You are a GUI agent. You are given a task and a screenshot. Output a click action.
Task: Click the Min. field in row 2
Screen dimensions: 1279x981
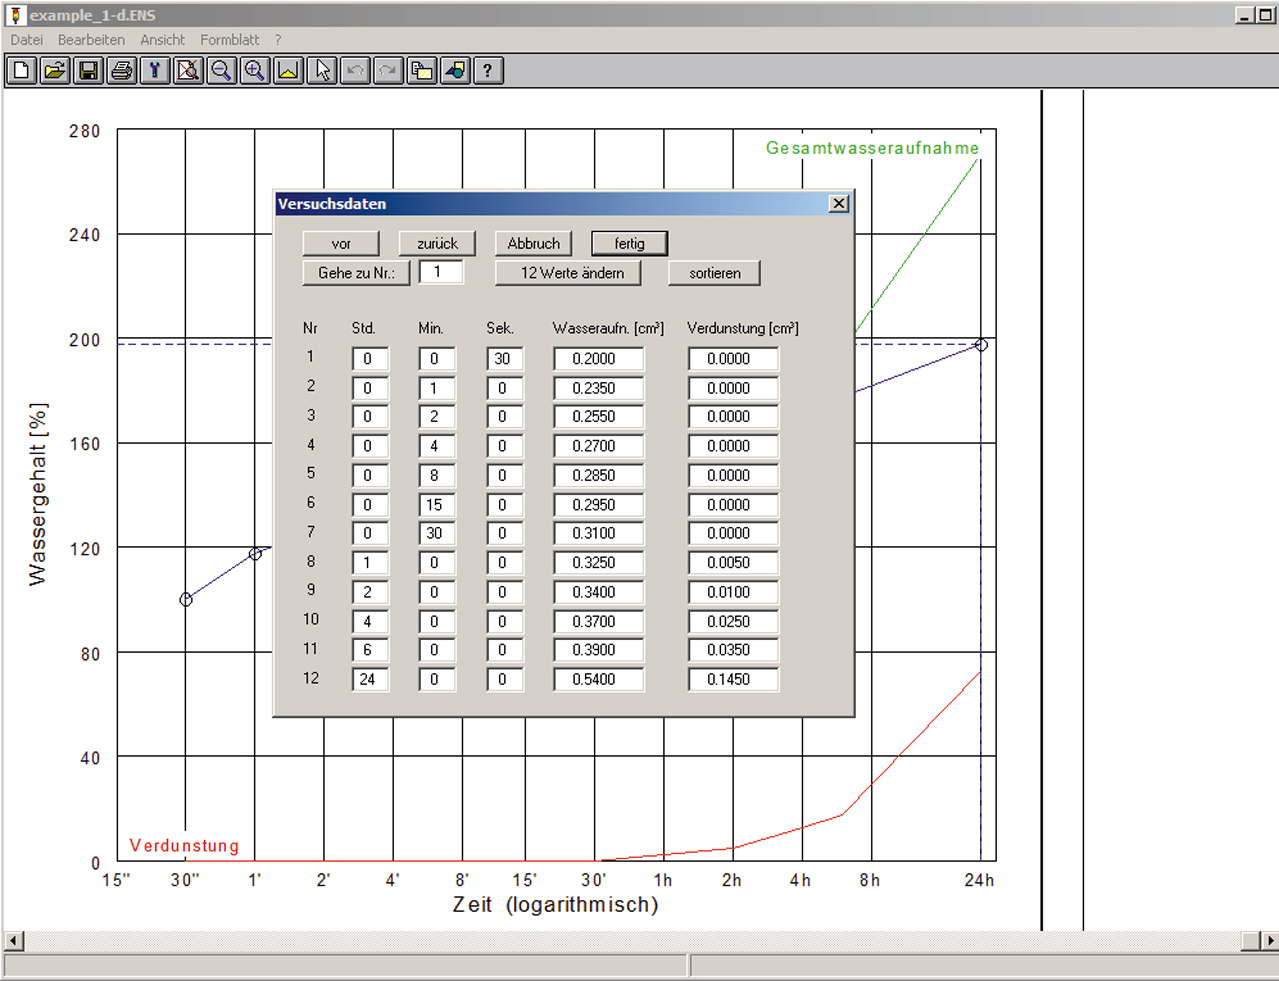pos(436,388)
